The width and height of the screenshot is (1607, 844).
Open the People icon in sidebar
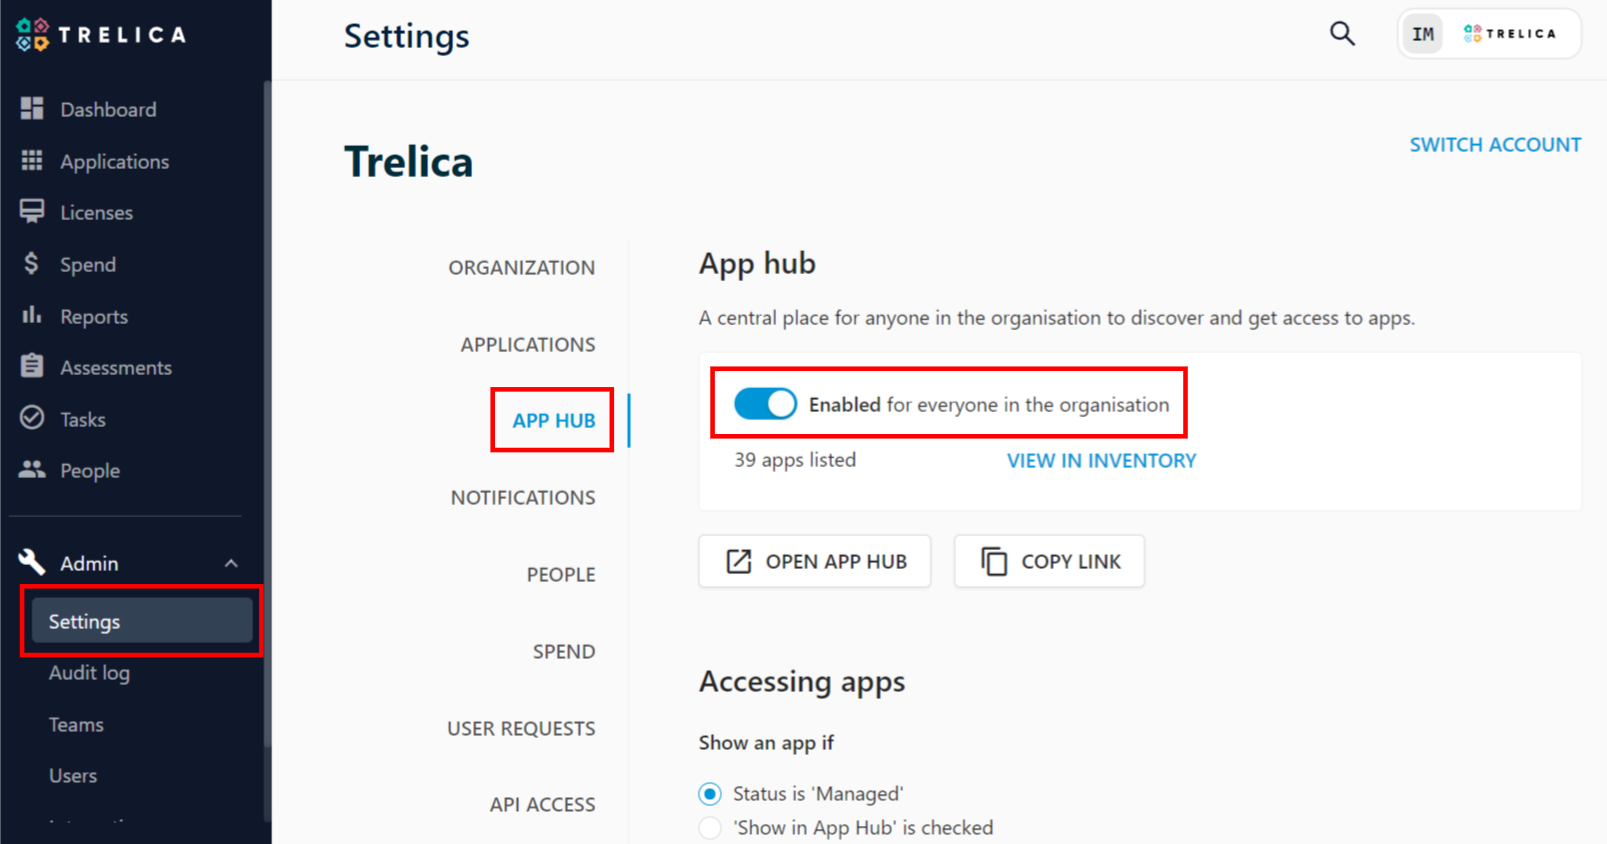tap(32, 469)
